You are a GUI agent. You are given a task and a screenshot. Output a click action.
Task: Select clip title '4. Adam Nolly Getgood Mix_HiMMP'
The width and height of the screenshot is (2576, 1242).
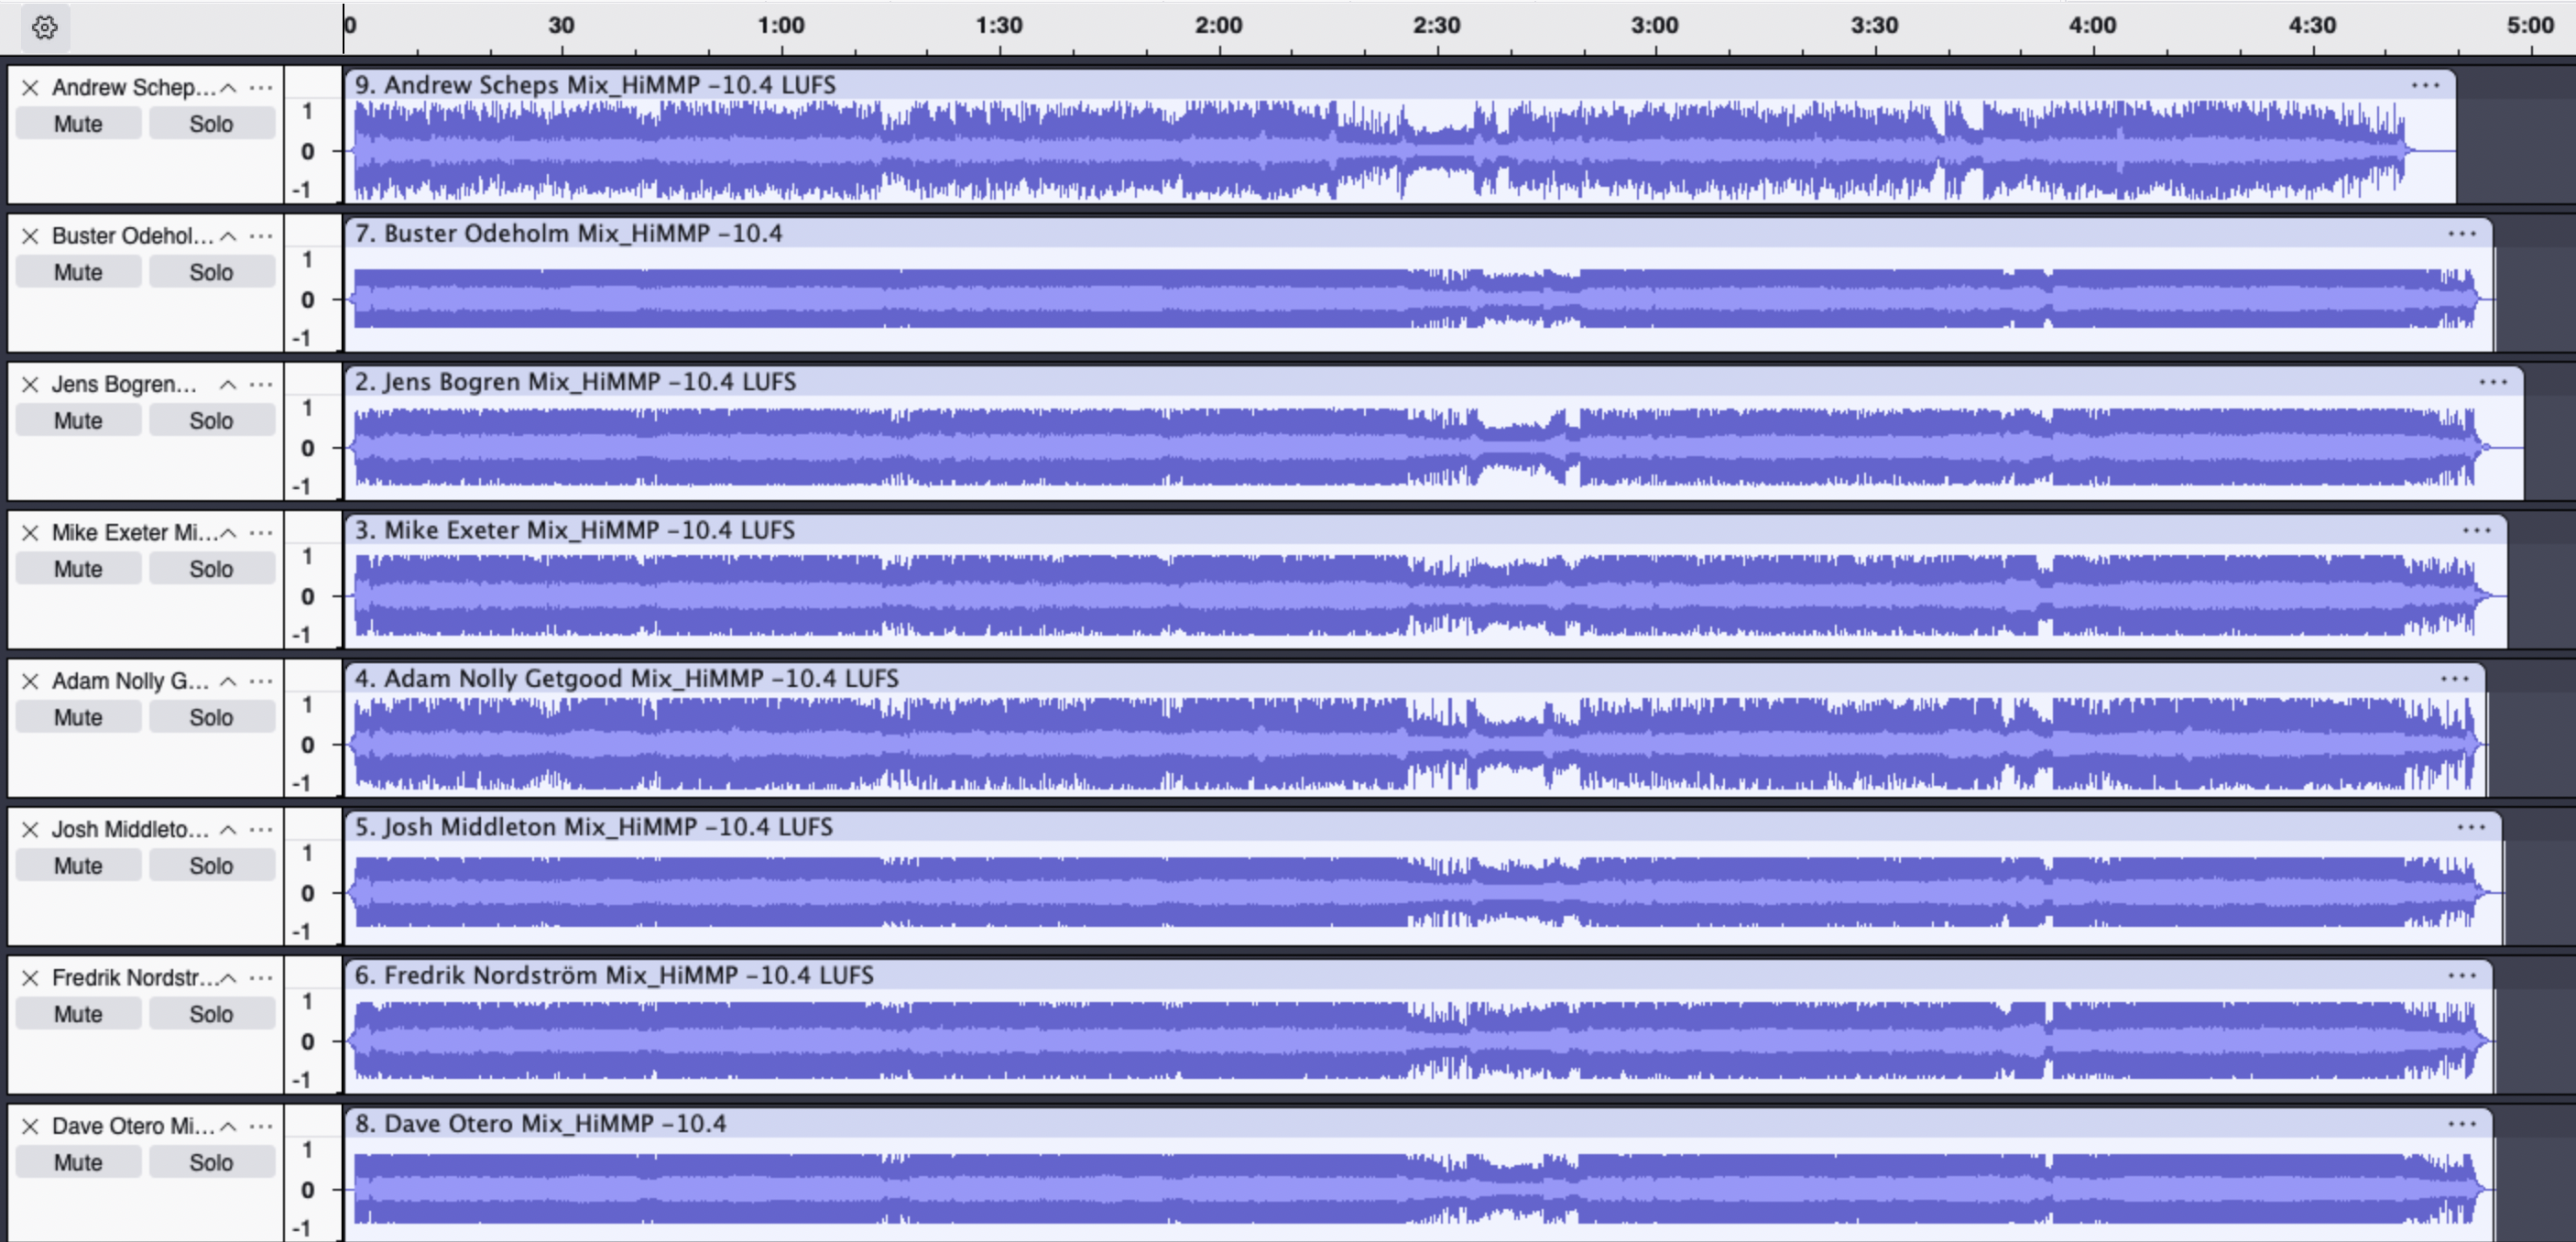point(558,679)
